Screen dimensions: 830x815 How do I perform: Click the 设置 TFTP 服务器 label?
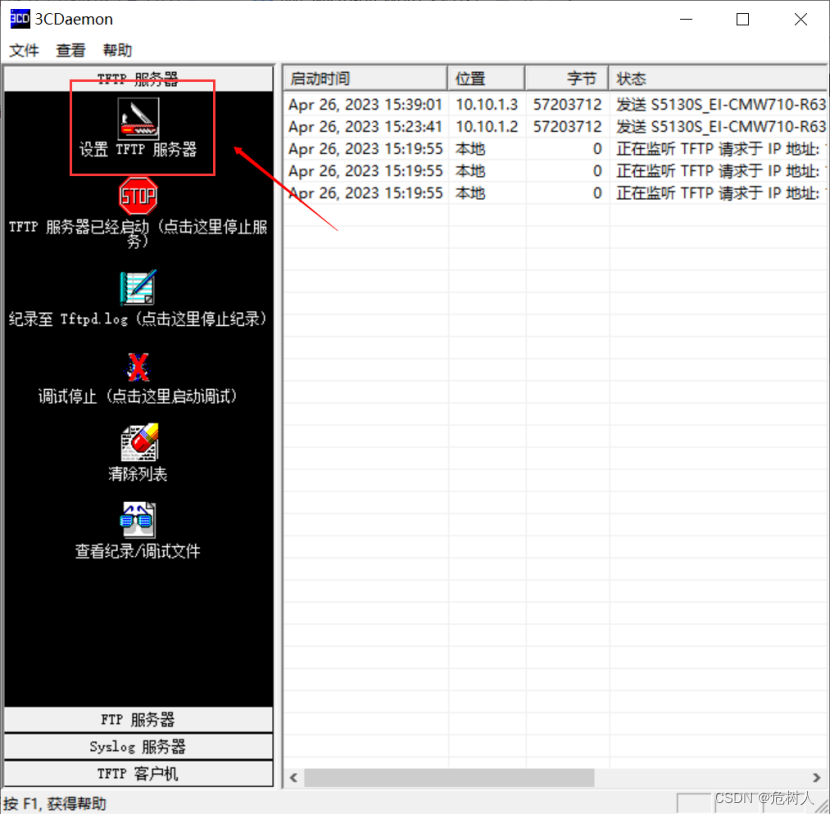point(138,150)
